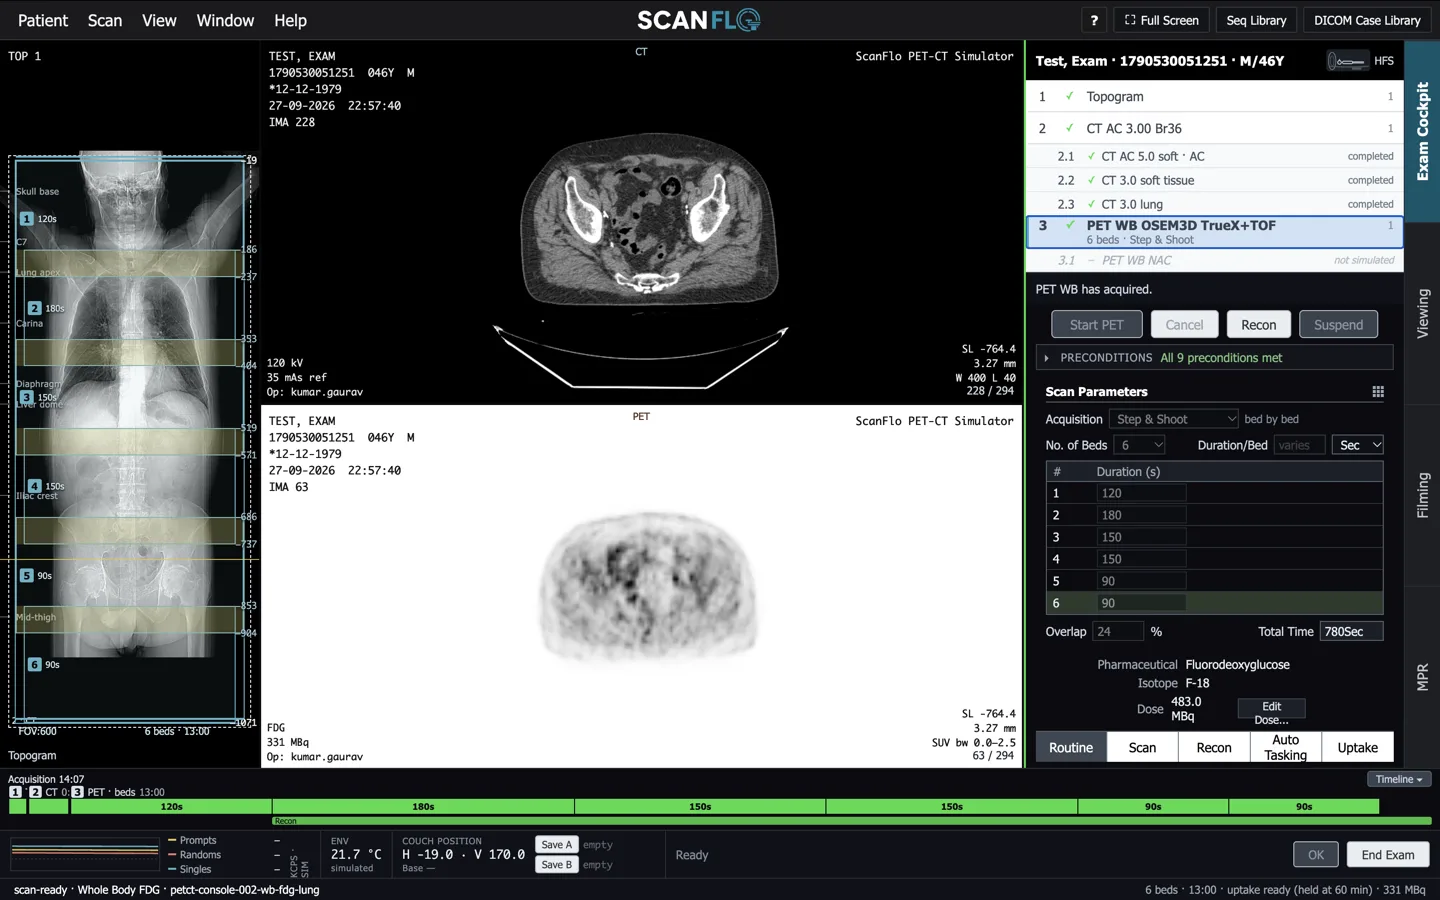Select bed 3 marker on the topogram
The height and width of the screenshot is (900, 1440).
pos(27,397)
